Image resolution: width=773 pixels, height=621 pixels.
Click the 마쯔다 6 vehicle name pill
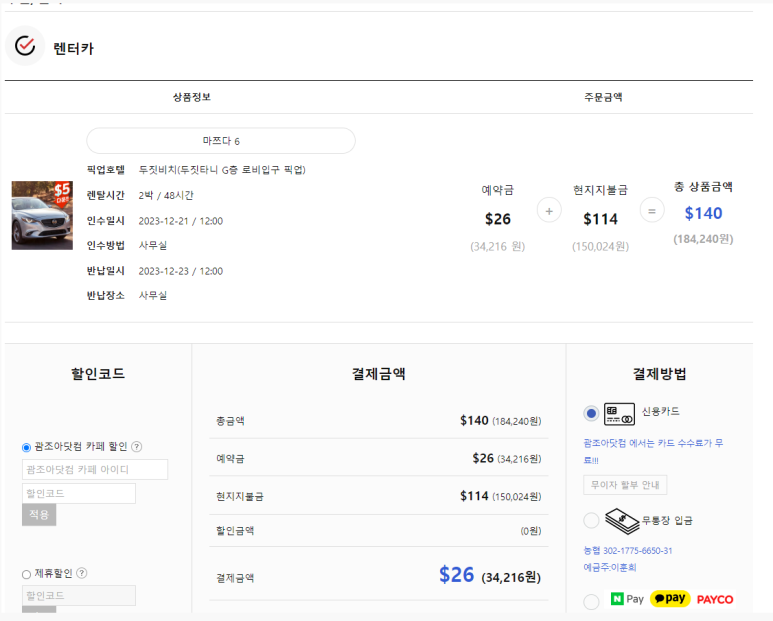point(221,141)
